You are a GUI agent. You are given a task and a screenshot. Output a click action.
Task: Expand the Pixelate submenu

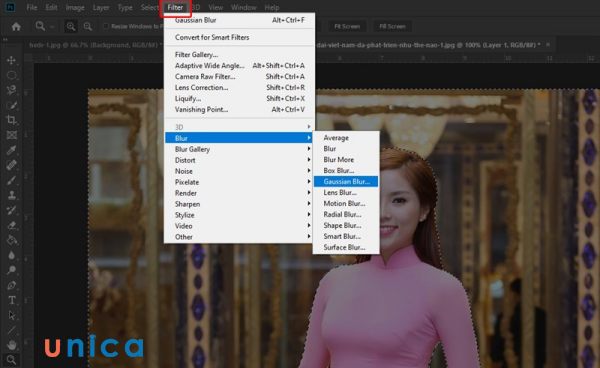pyautogui.click(x=239, y=182)
